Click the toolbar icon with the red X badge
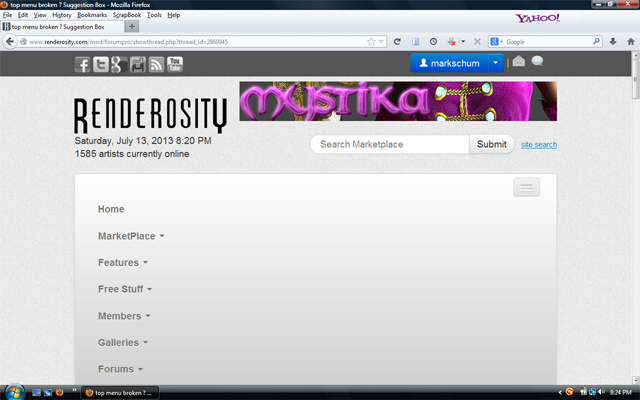The image size is (640, 400). click(x=451, y=42)
